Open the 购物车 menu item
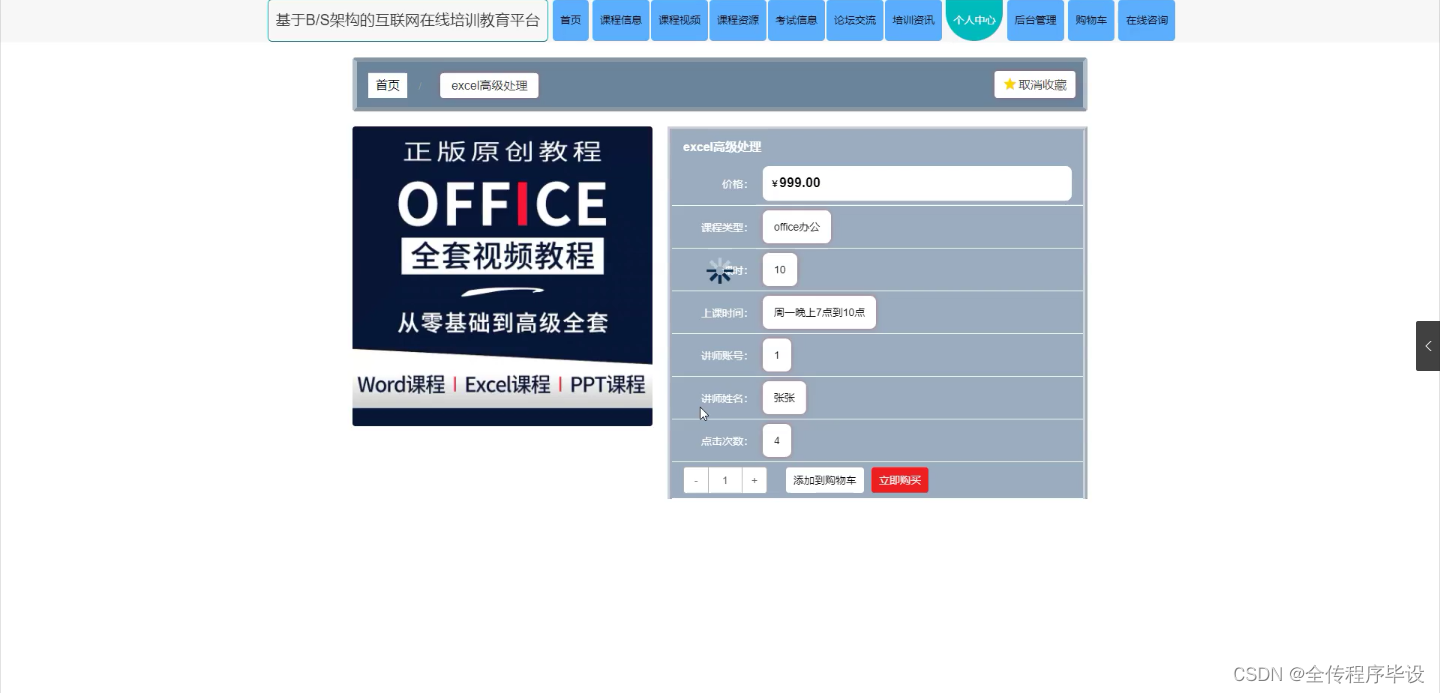The height and width of the screenshot is (693, 1440). coord(1091,20)
